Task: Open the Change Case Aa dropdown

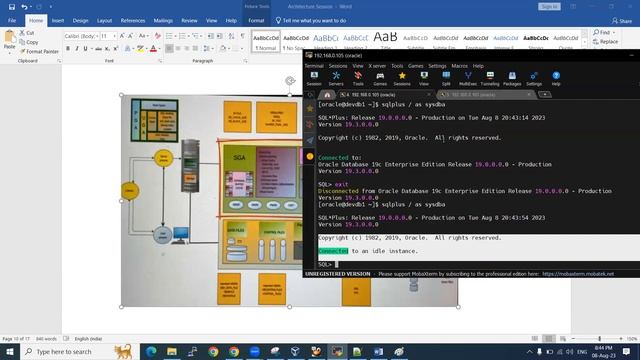Action: click(x=143, y=36)
